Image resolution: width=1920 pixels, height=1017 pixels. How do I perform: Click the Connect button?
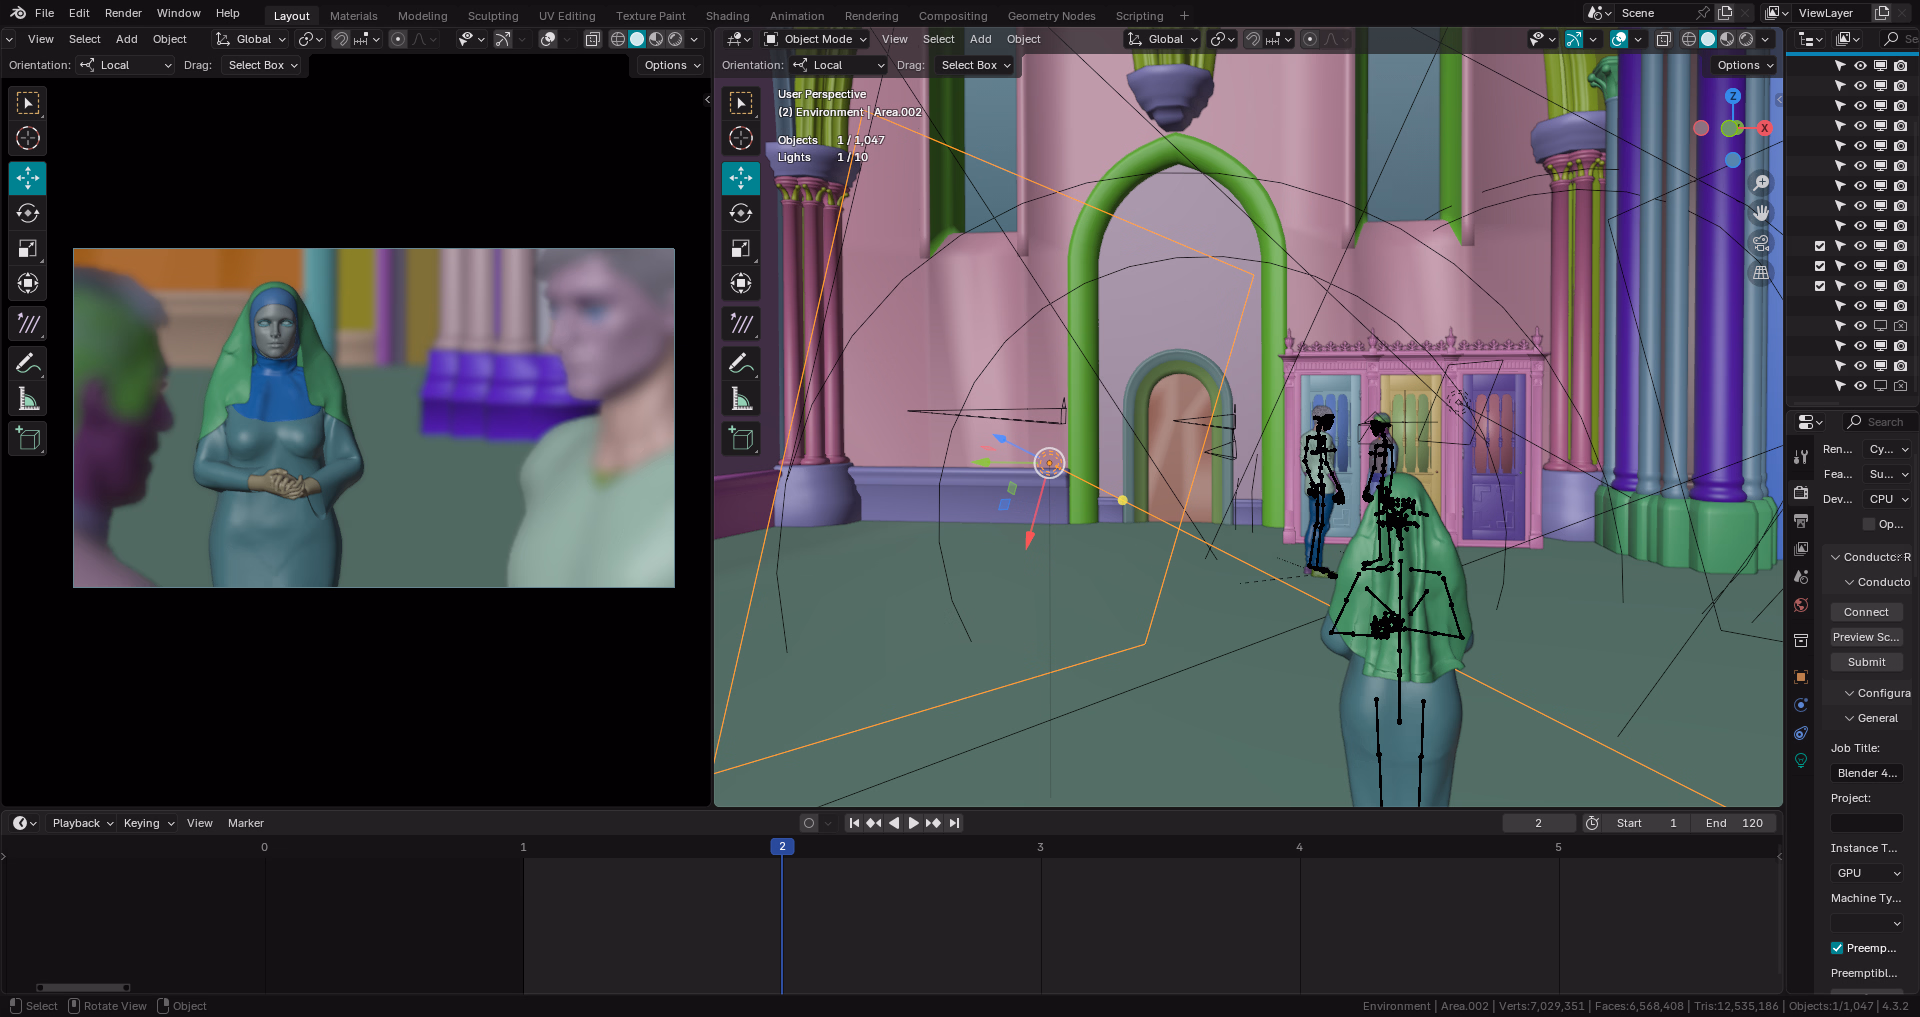(1866, 612)
